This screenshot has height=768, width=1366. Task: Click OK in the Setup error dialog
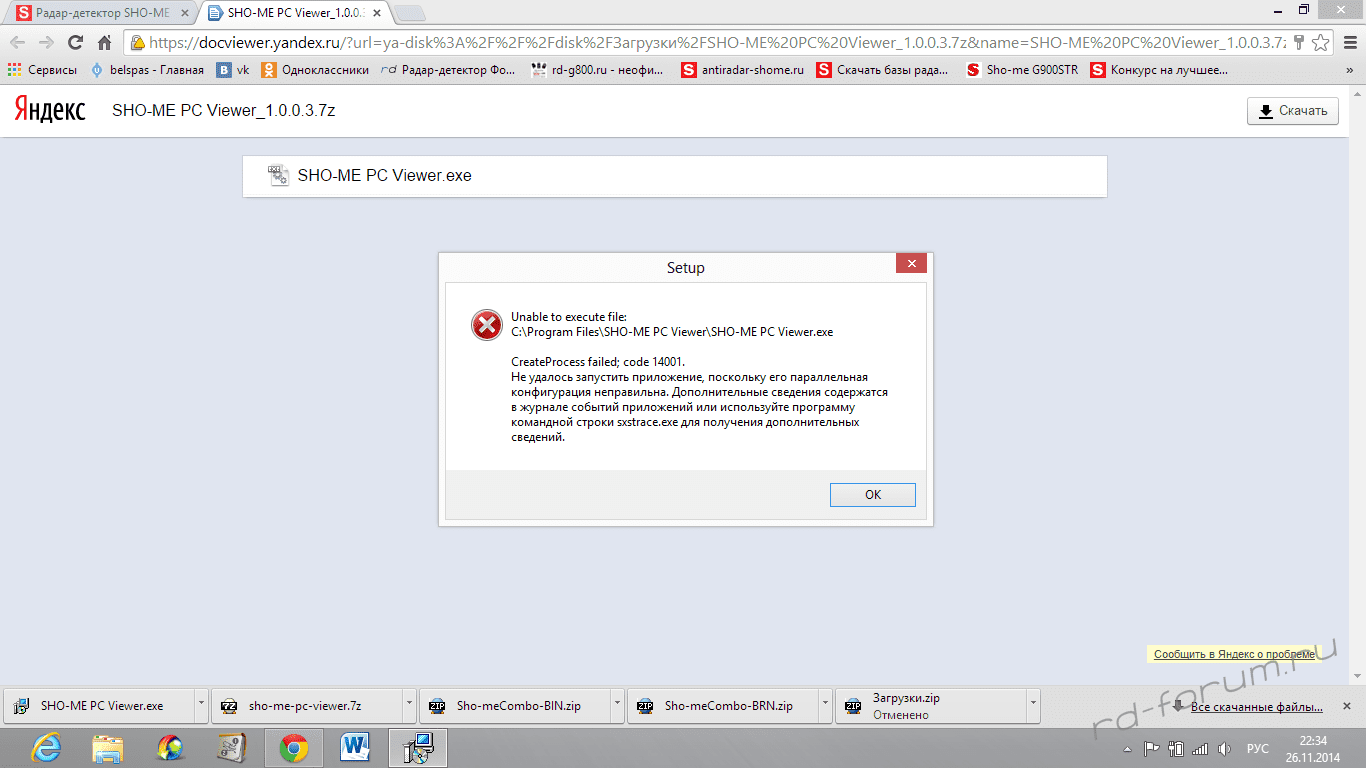tap(872, 495)
